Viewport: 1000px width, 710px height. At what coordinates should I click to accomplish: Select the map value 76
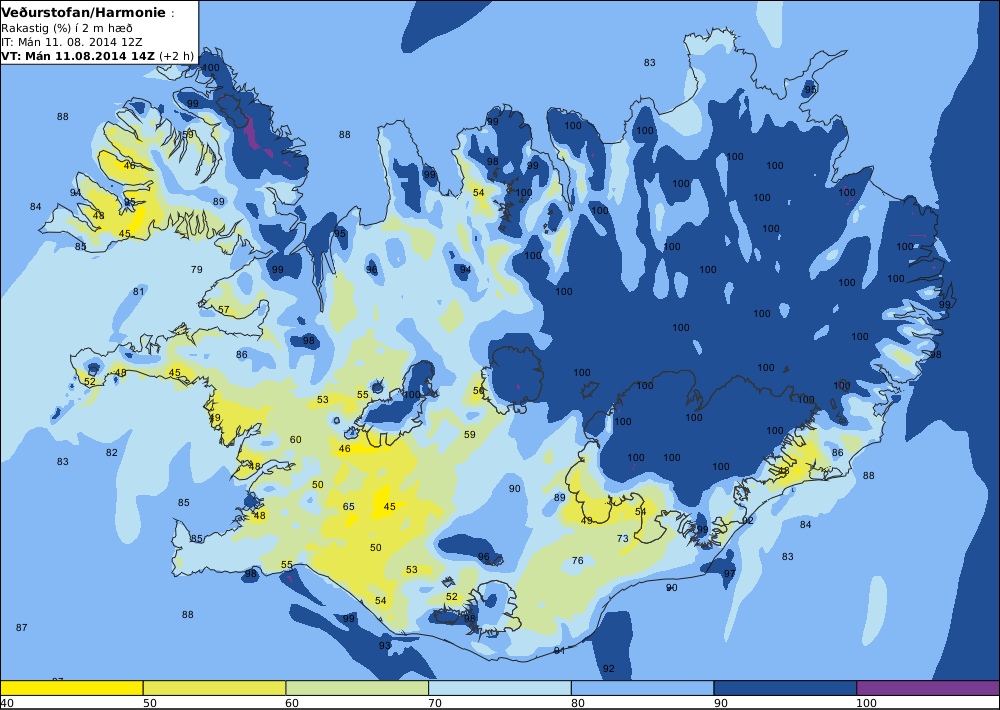pyautogui.click(x=577, y=561)
